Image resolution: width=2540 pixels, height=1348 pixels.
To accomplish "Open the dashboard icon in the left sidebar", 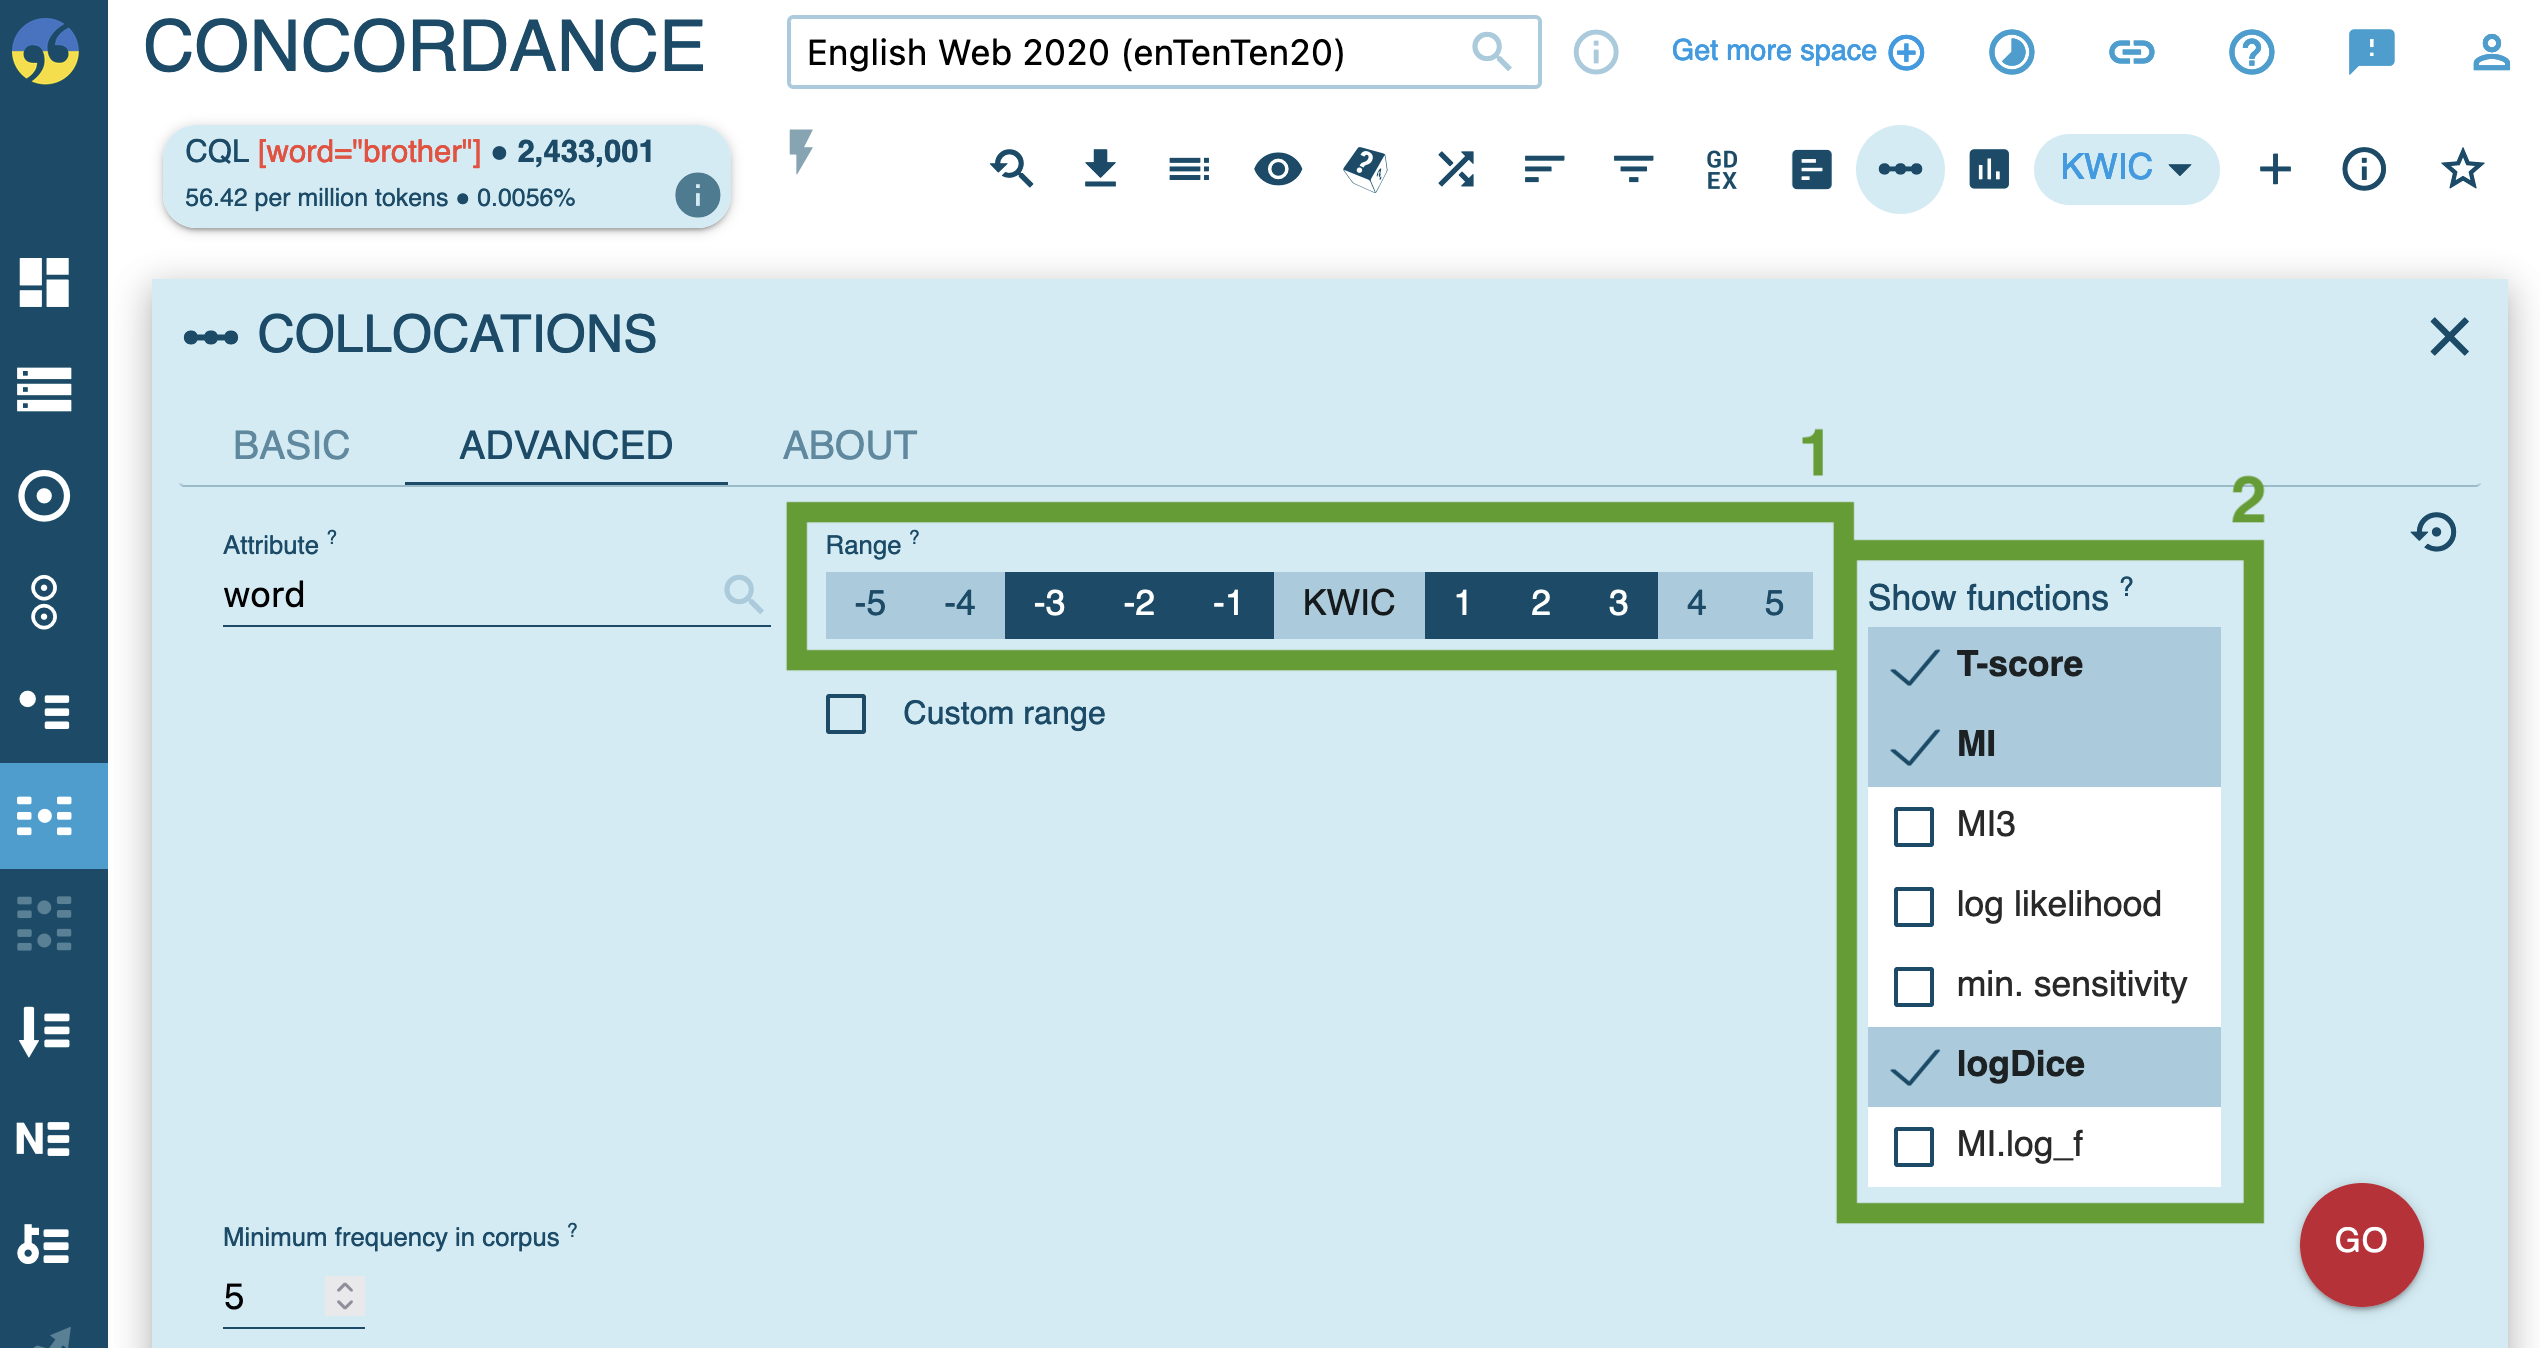I will 45,283.
